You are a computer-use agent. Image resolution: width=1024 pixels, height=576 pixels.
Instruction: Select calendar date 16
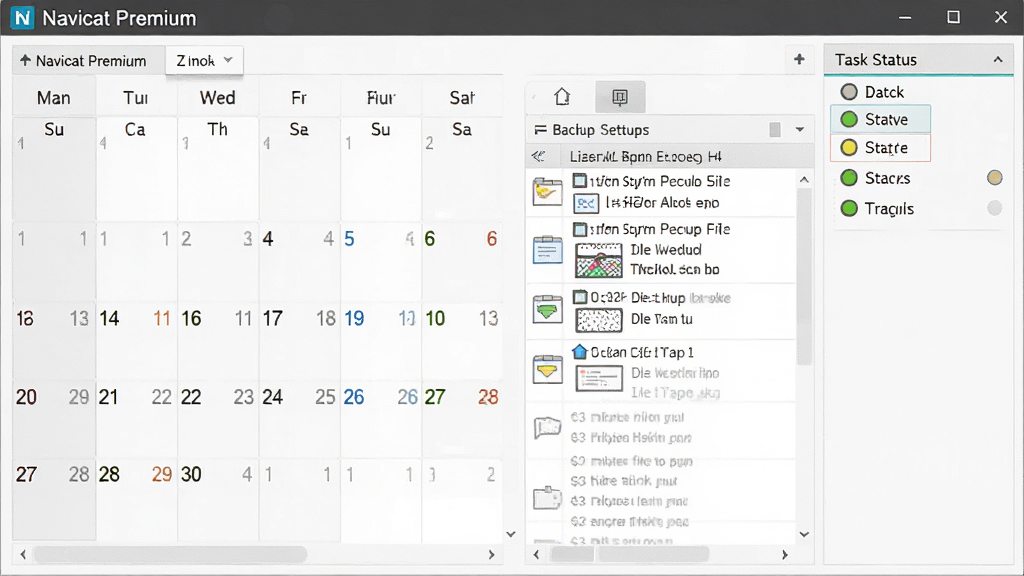[191, 319]
